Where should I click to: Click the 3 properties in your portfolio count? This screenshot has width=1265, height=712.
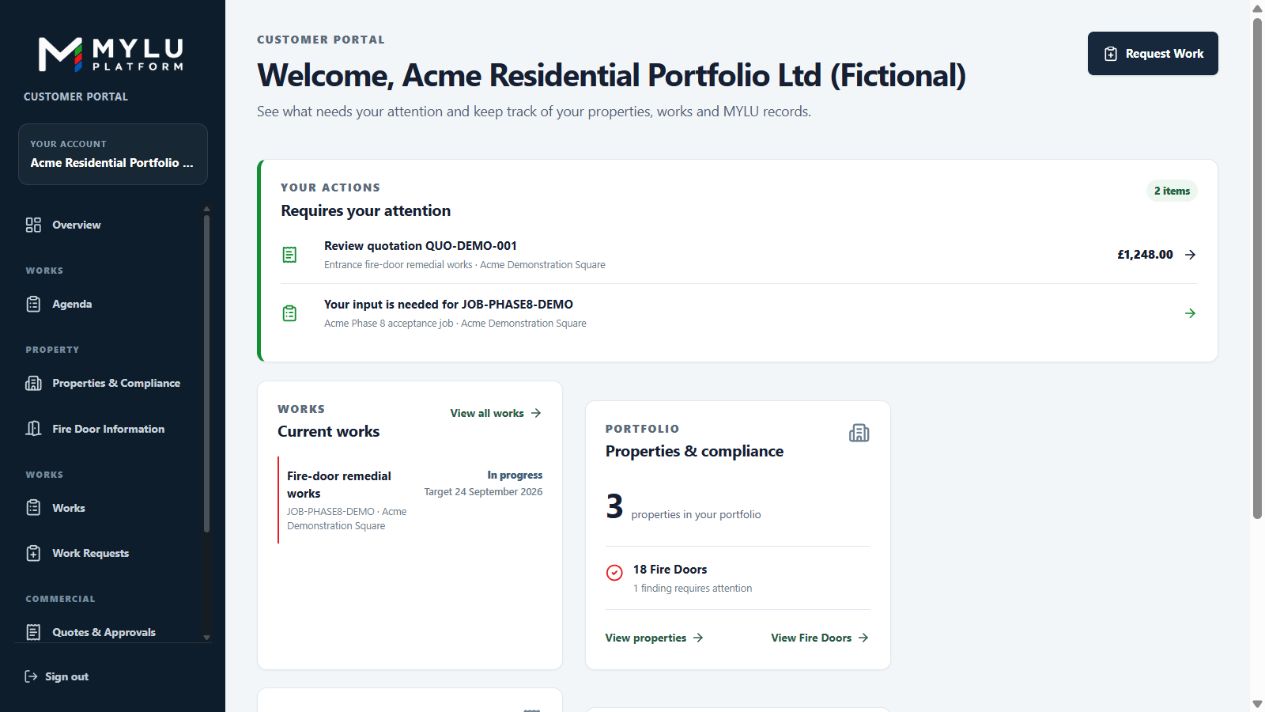click(683, 508)
